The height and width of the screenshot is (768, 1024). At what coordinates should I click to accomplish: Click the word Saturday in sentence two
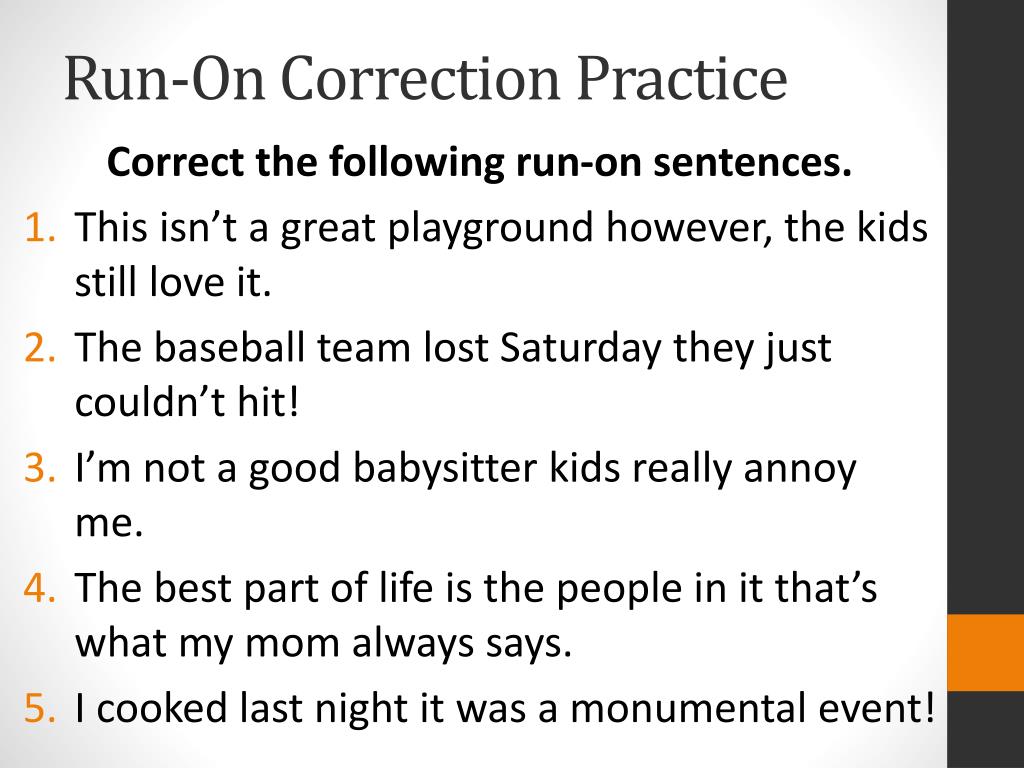(x=581, y=348)
